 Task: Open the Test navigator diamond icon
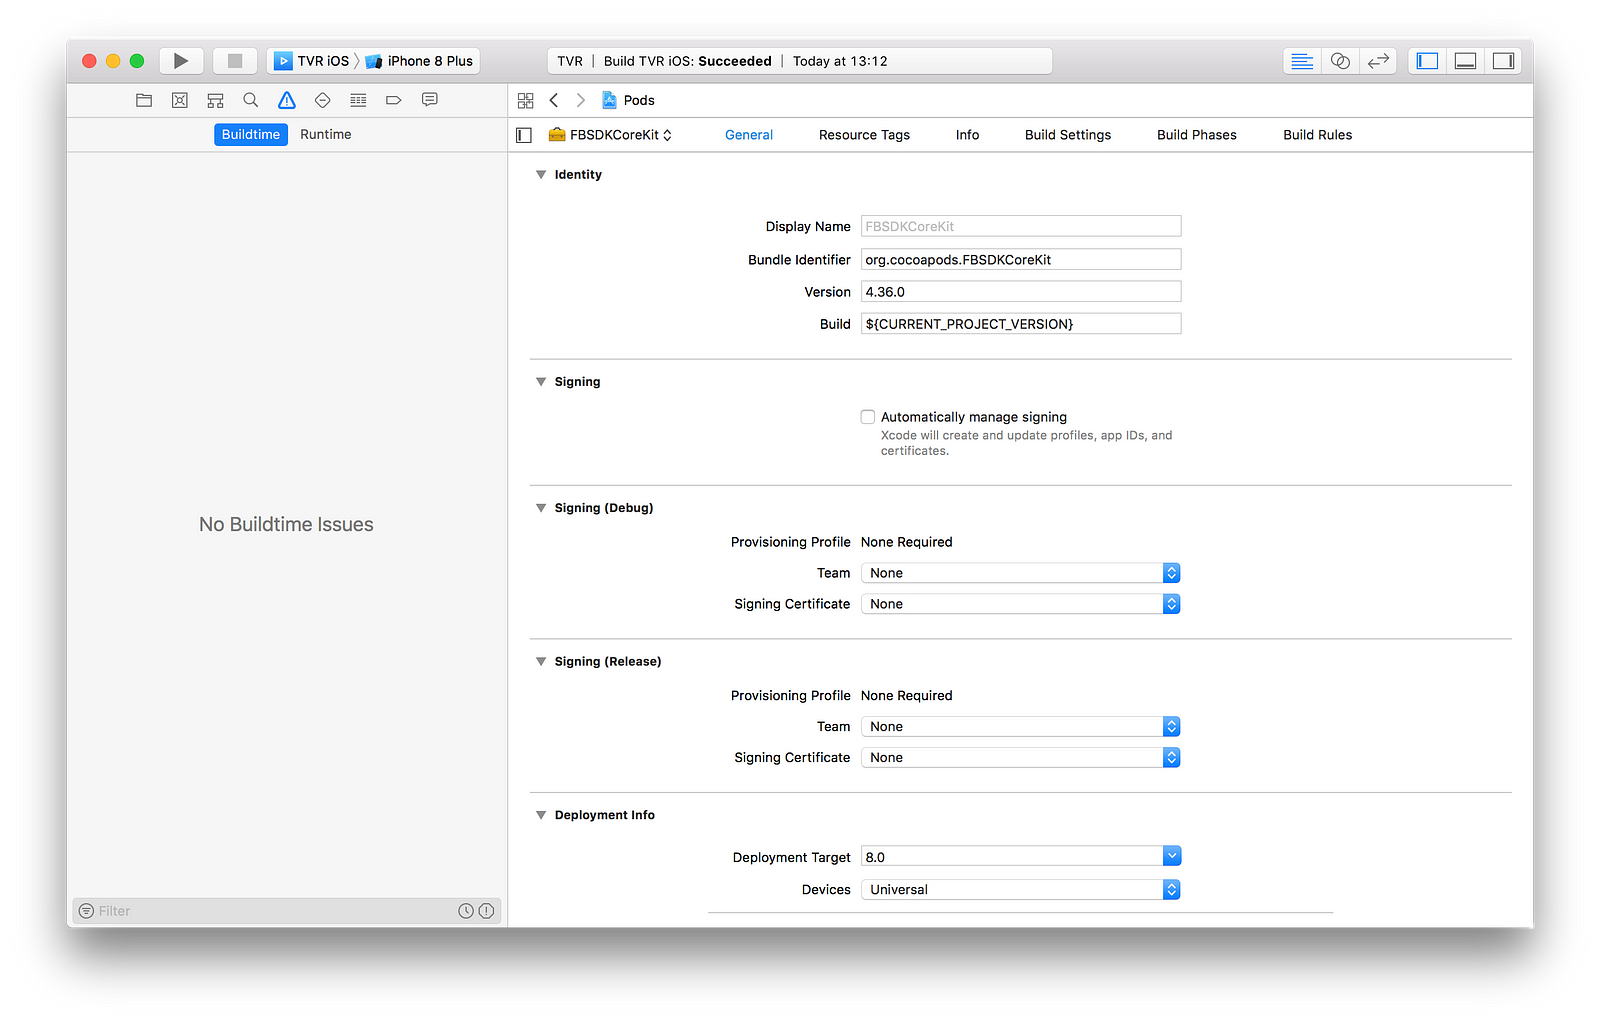tap(322, 100)
